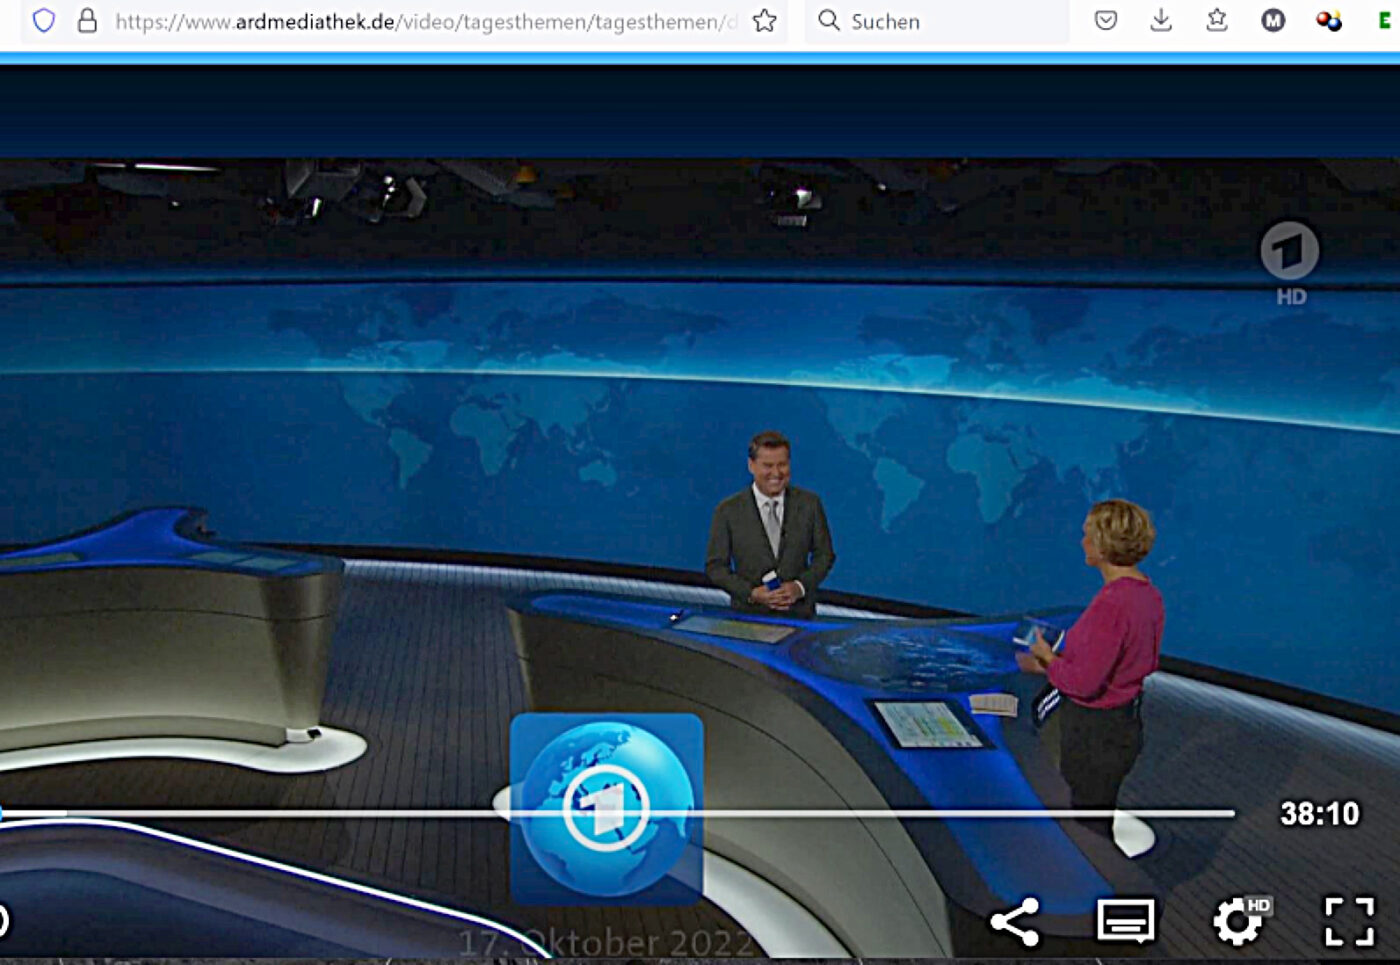Click the padlock site security icon
This screenshot has width=1400, height=965.
[88, 20]
